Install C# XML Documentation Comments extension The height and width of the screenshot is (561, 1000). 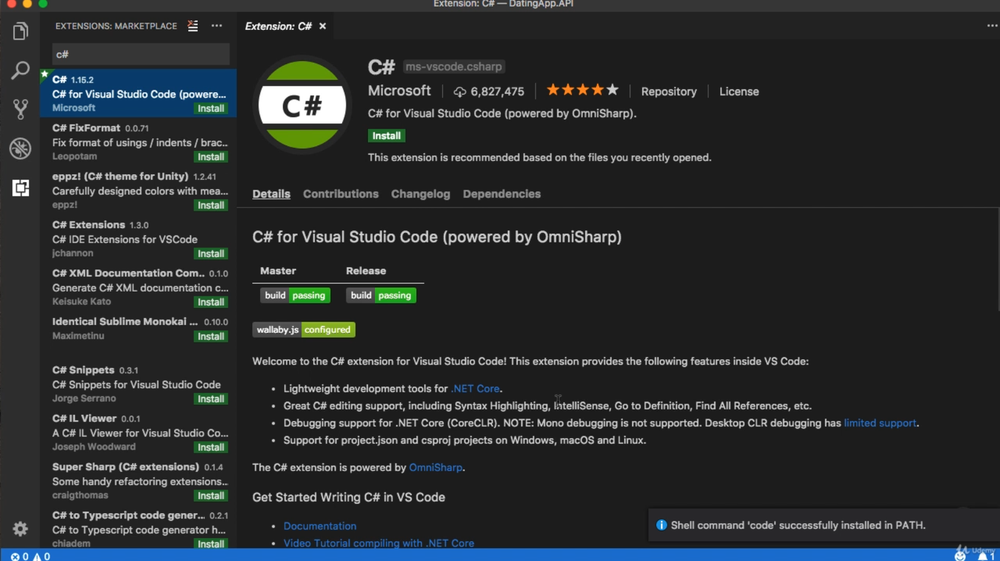click(211, 302)
